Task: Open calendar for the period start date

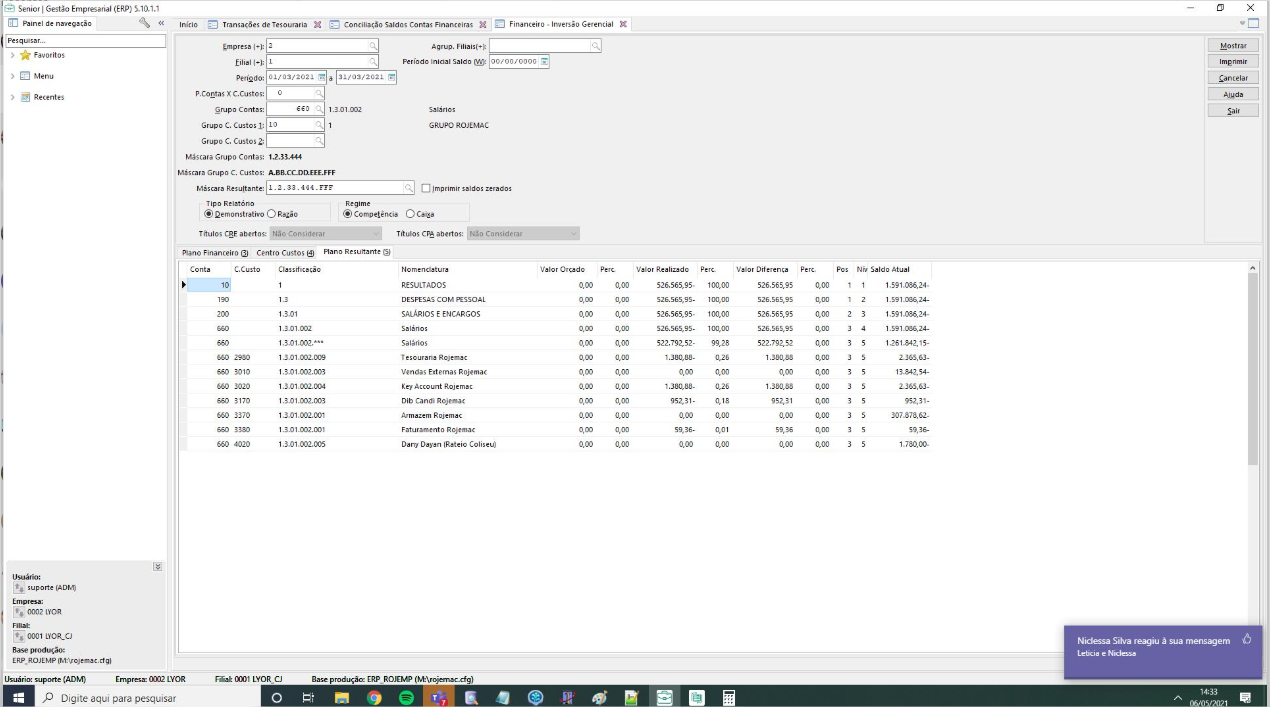Action: point(322,77)
